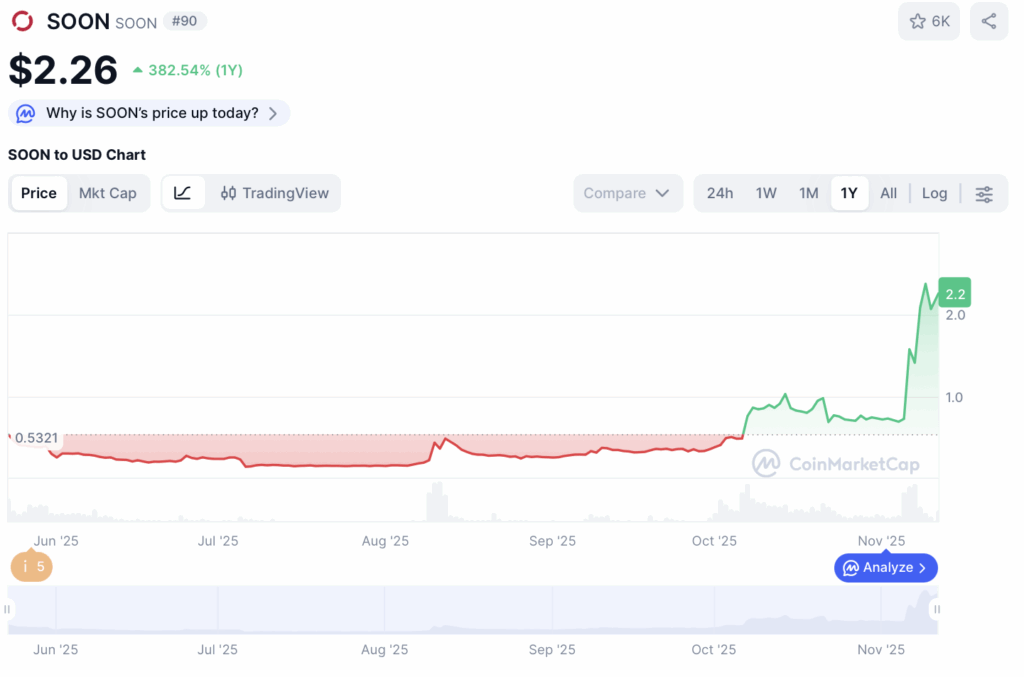
Task: Set chart range to 1M
Action: click(808, 193)
